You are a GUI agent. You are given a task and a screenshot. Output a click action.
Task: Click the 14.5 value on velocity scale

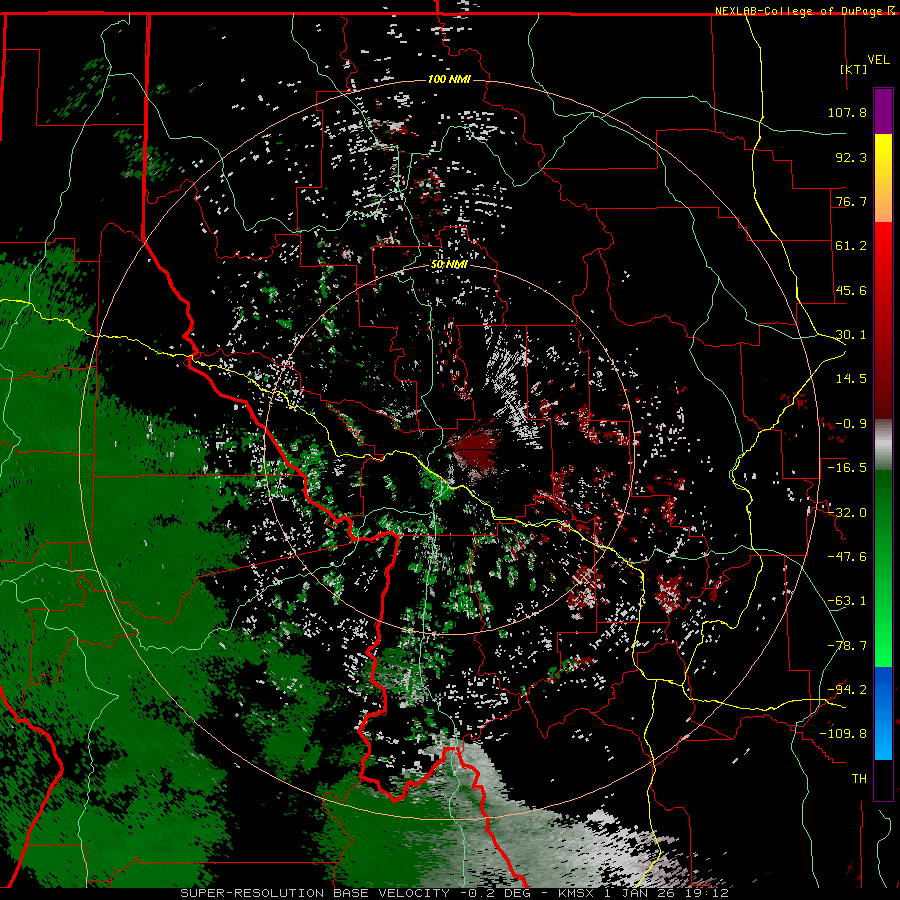(851, 379)
